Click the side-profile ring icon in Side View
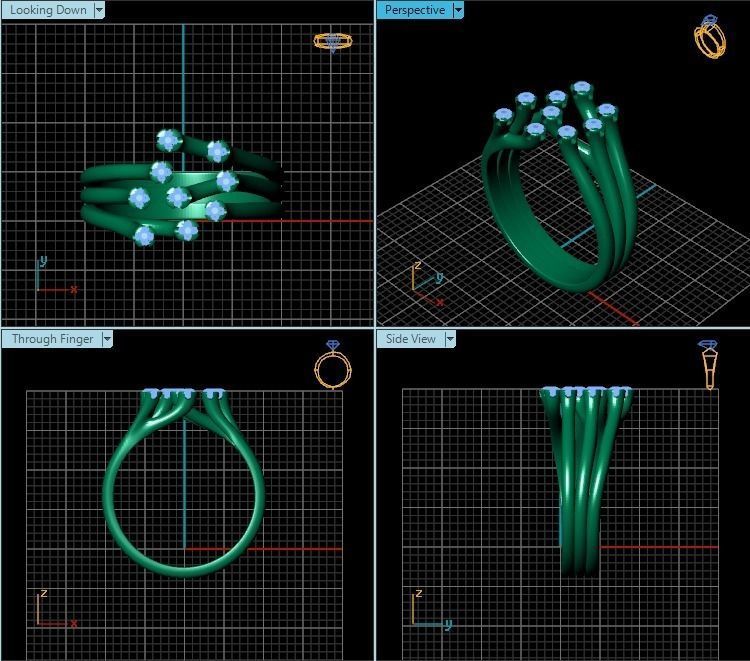The image size is (750, 661). pyautogui.click(x=708, y=364)
